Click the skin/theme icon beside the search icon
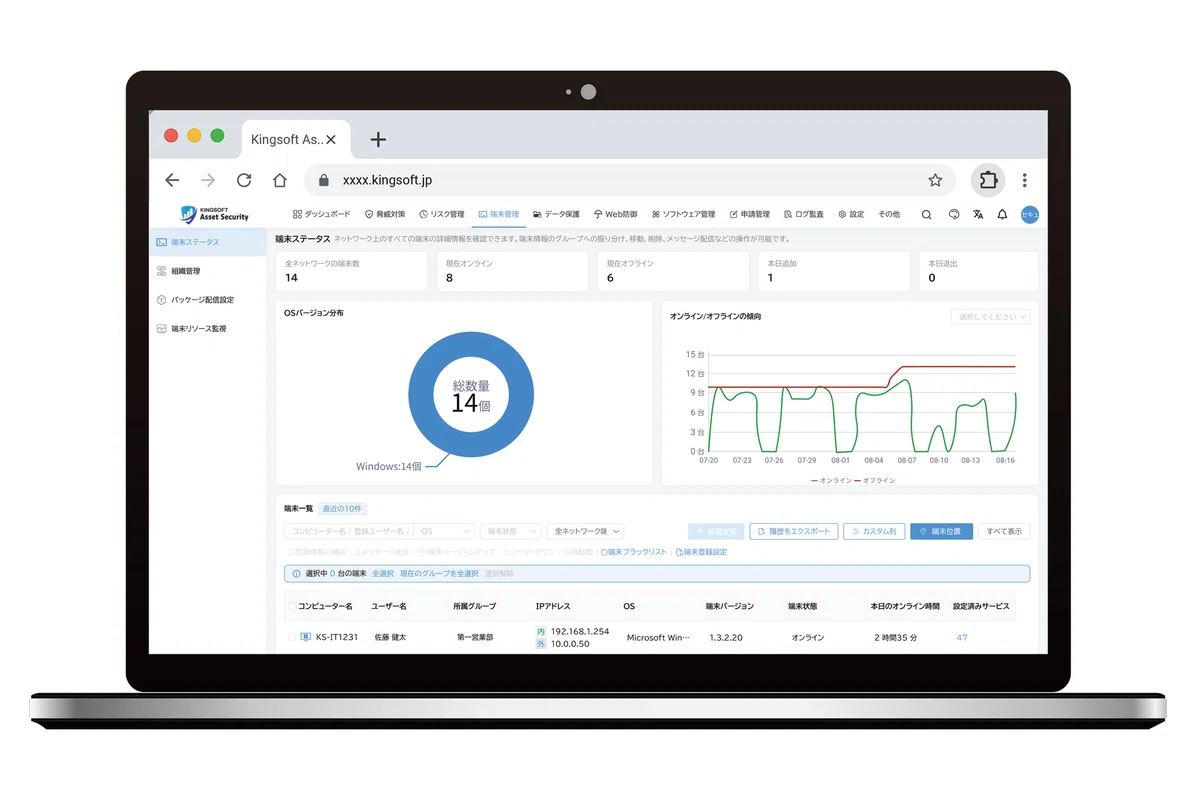 click(954, 214)
